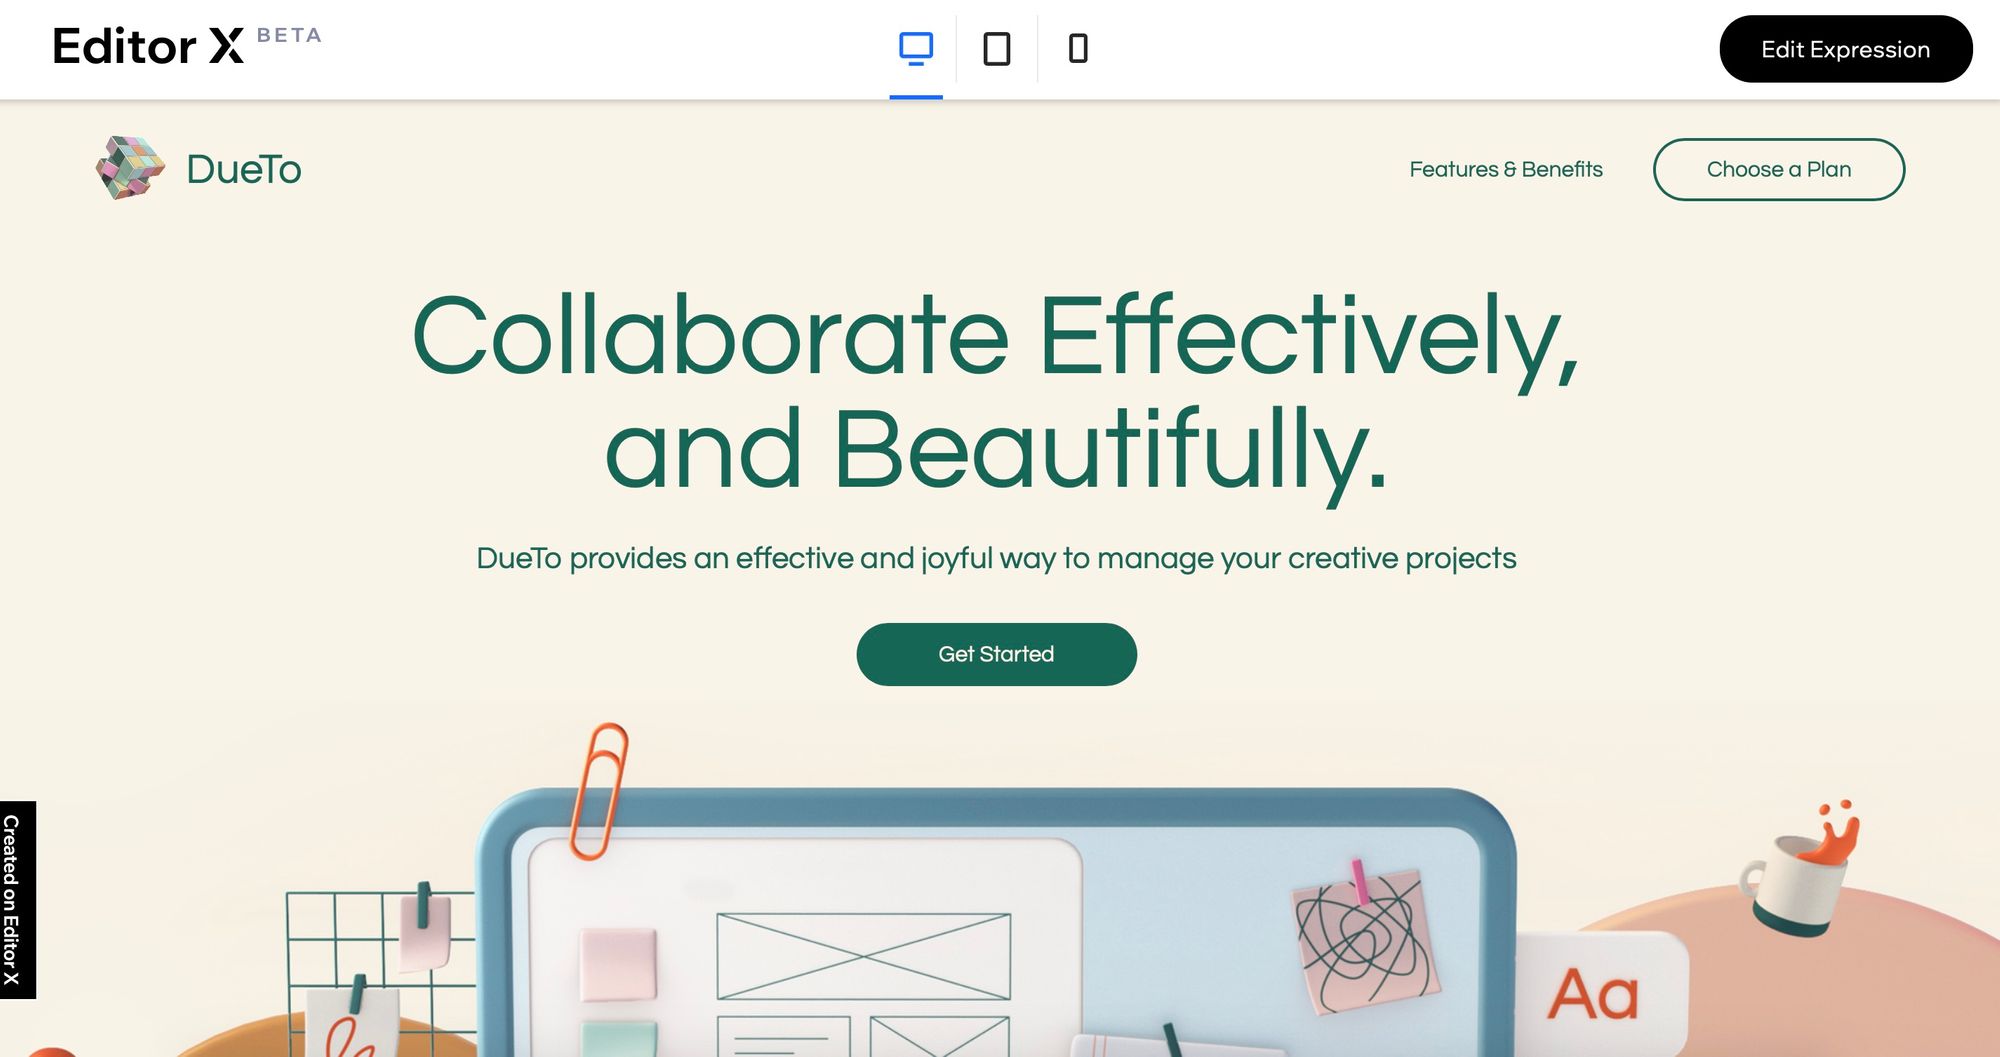
Task: Click the DueTo cube logo icon
Action: tap(130, 168)
